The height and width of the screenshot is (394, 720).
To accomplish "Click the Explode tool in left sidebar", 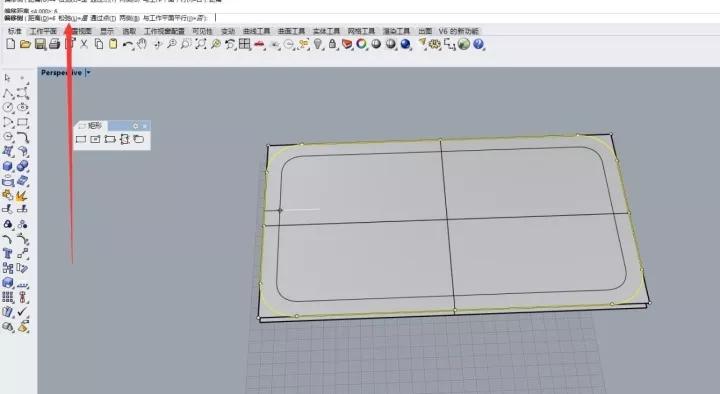I will 22,196.
